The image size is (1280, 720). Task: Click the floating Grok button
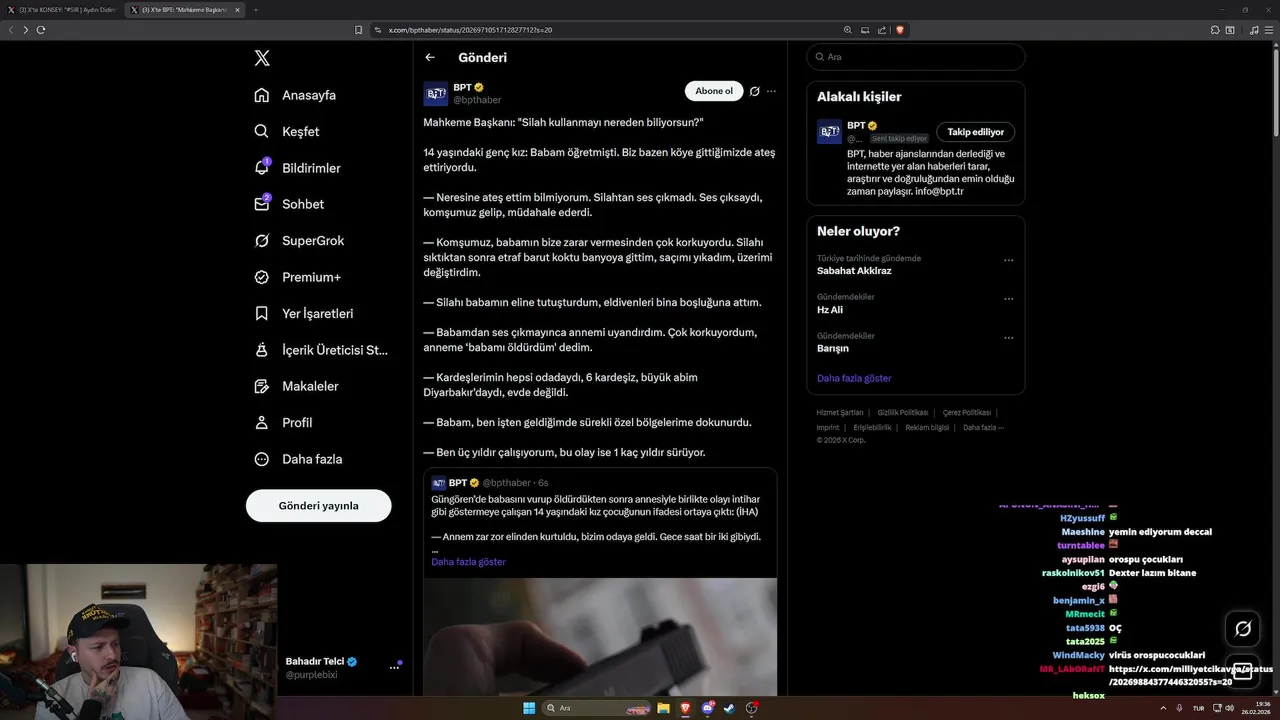point(1243,629)
